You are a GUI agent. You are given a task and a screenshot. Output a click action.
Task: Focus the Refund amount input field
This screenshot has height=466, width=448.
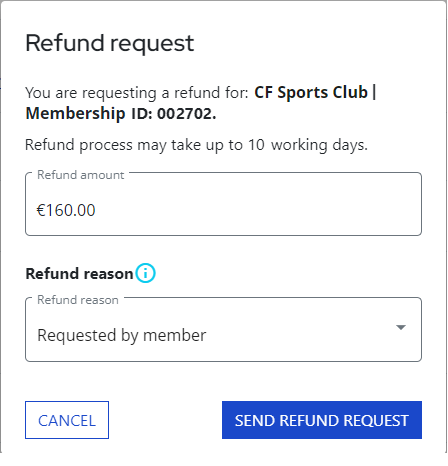coord(223,204)
